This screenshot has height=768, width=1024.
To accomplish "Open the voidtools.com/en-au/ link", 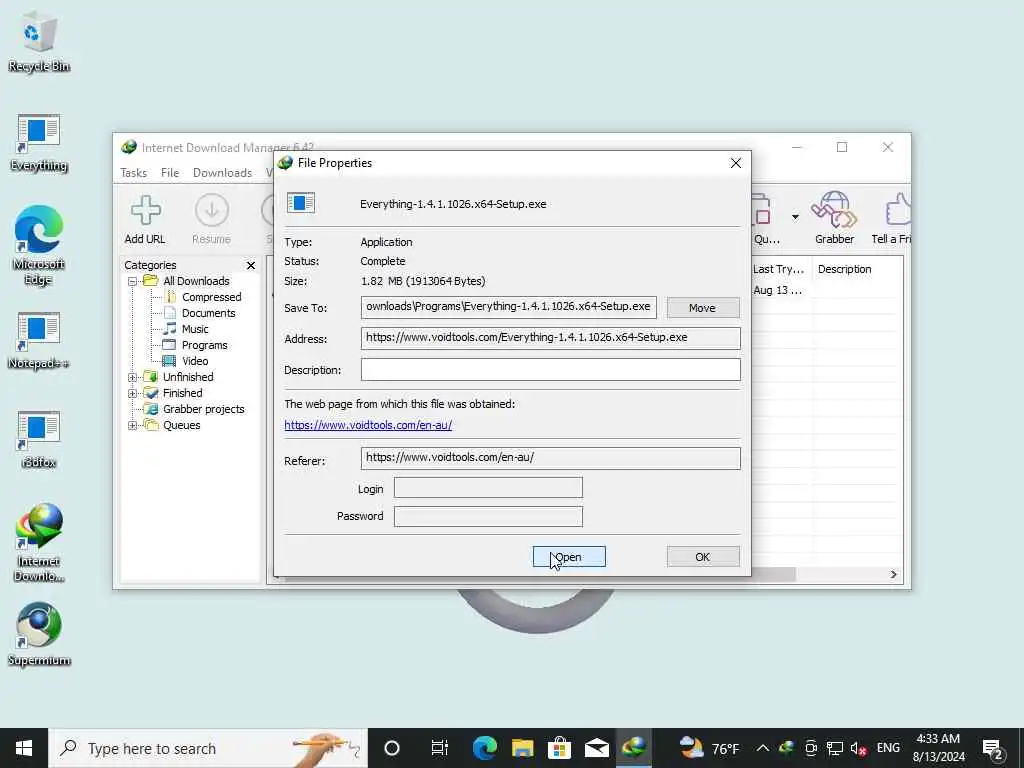I will (368, 425).
